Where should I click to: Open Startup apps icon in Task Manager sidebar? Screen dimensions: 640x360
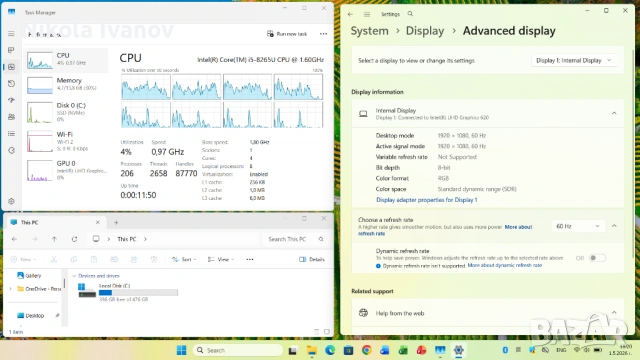[11, 100]
